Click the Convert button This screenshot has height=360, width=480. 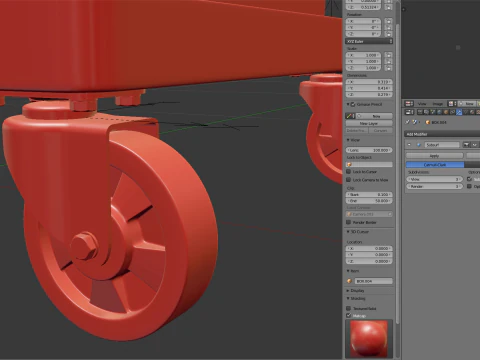click(x=381, y=130)
